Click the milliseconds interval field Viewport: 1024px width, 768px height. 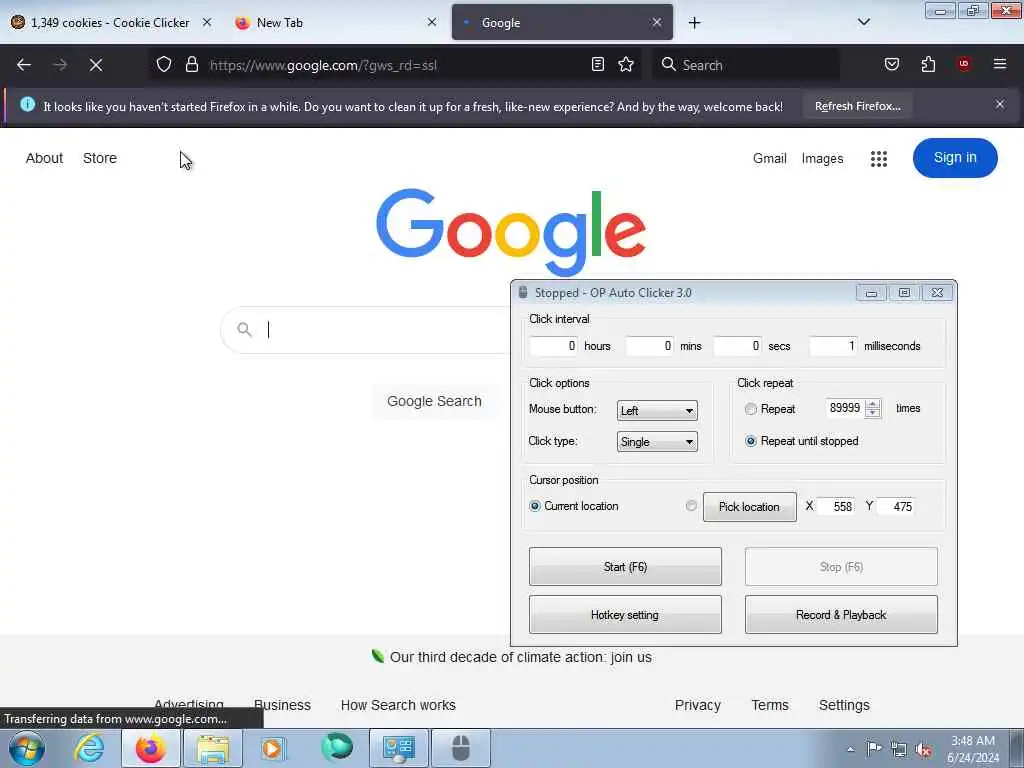pos(833,346)
